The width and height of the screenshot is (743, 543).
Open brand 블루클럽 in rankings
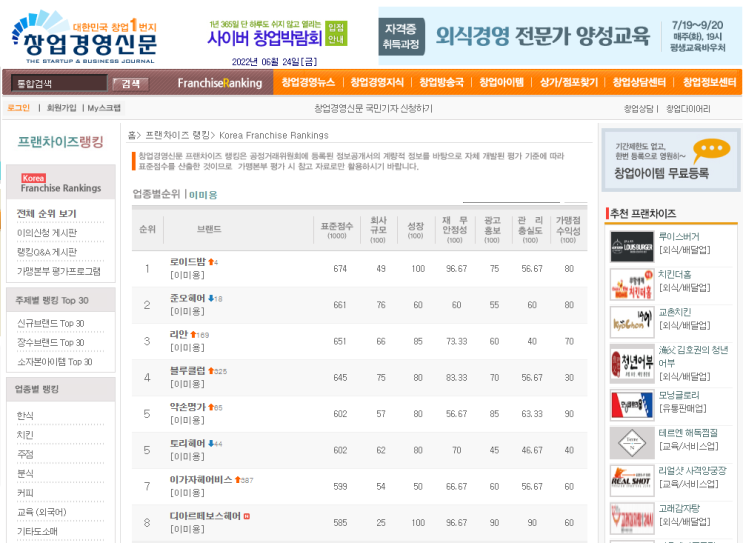[x=188, y=371]
